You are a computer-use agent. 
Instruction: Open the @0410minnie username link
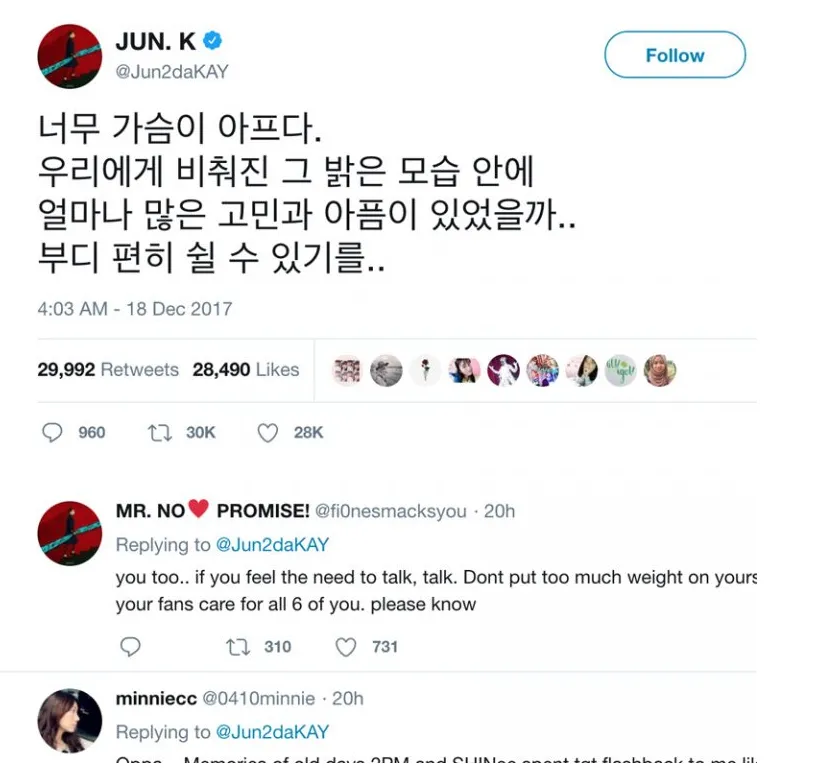point(259,699)
